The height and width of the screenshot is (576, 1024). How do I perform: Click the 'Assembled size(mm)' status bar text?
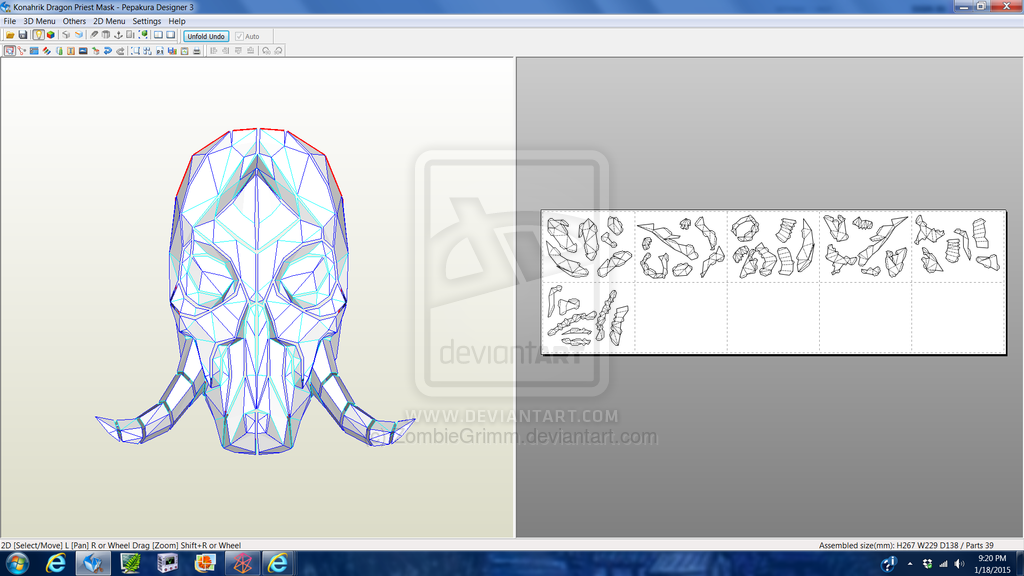[906, 545]
